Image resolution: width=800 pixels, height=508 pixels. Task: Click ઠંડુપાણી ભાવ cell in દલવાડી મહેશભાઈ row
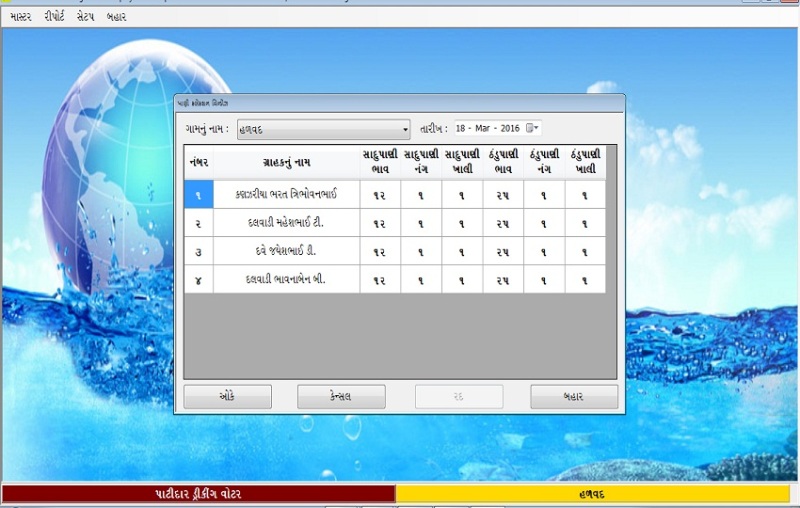503,223
